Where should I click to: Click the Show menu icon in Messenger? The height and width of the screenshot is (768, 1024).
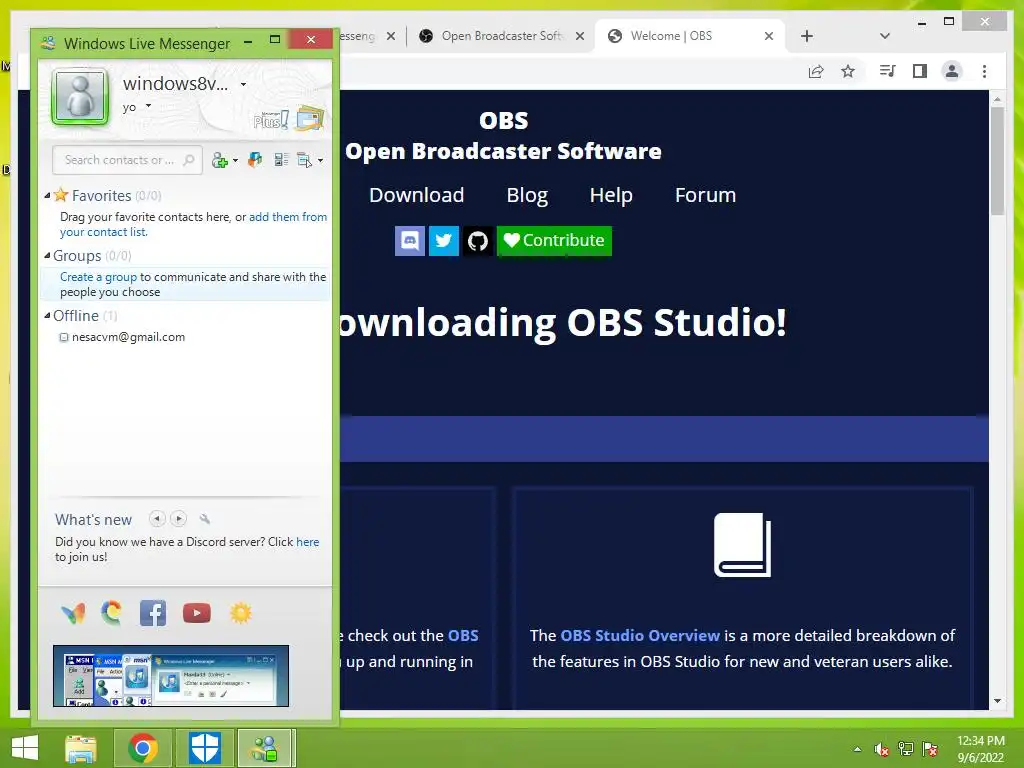(304, 160)
